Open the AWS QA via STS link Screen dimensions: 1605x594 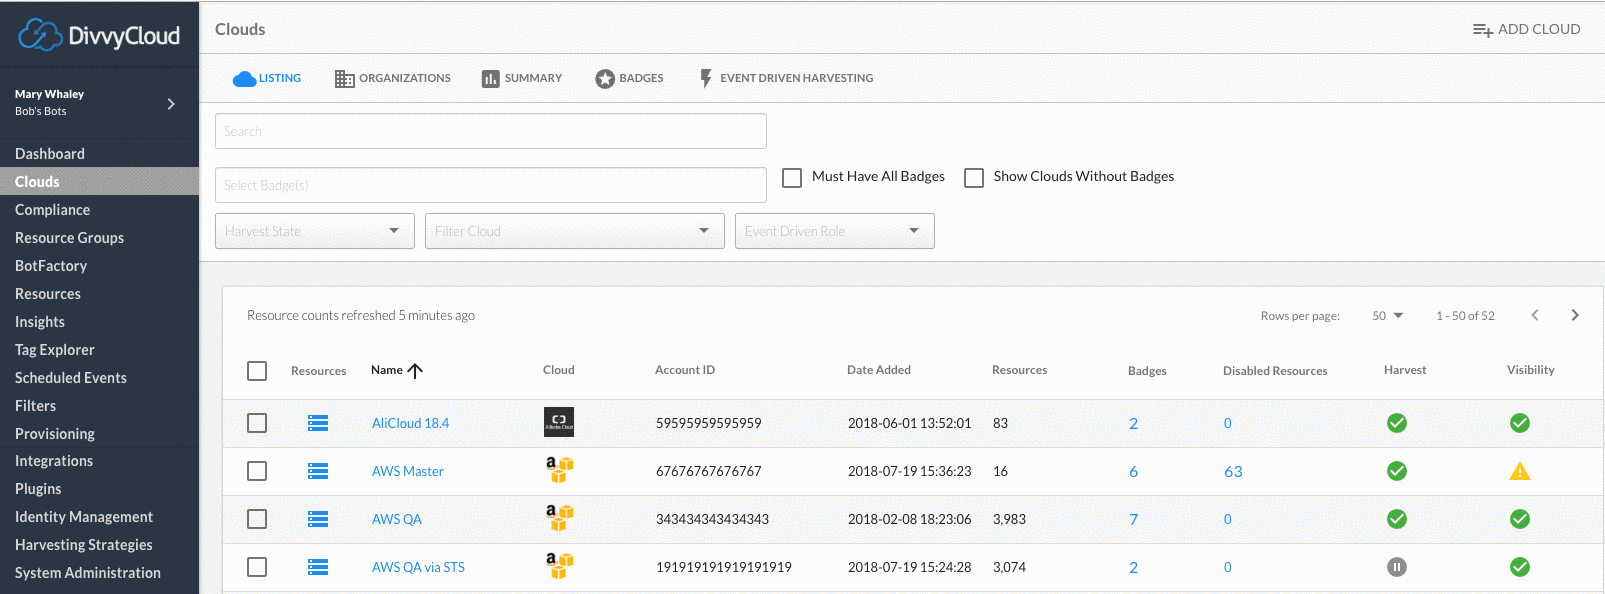click(x=418, y=567)
